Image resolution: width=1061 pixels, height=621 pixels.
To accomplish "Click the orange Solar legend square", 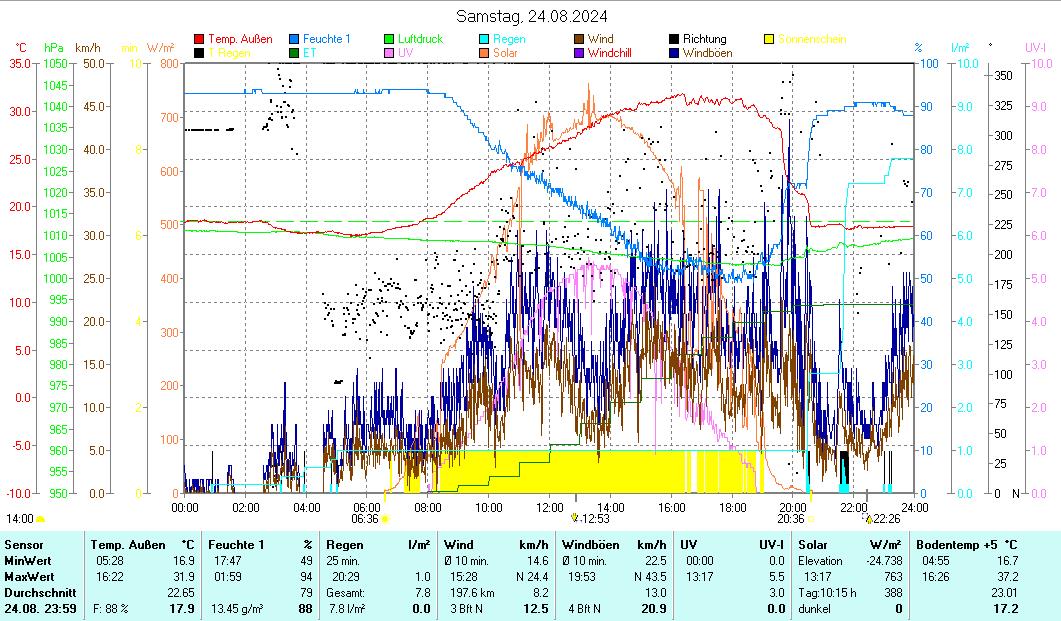I will coord(484,53).
